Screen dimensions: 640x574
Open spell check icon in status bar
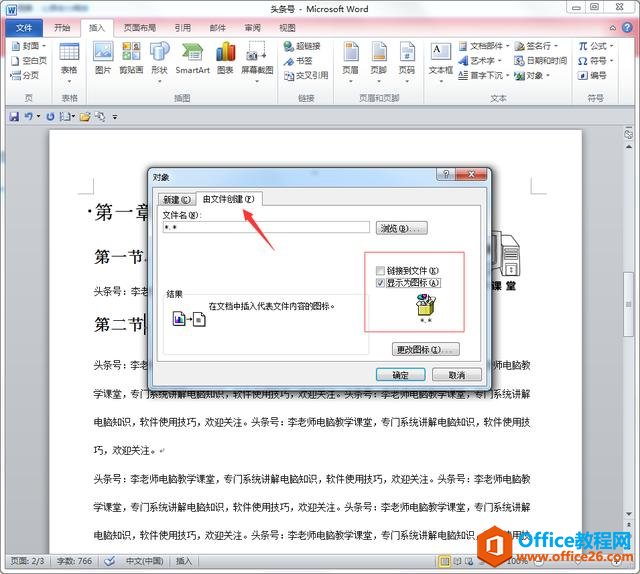tap(109, 561)
